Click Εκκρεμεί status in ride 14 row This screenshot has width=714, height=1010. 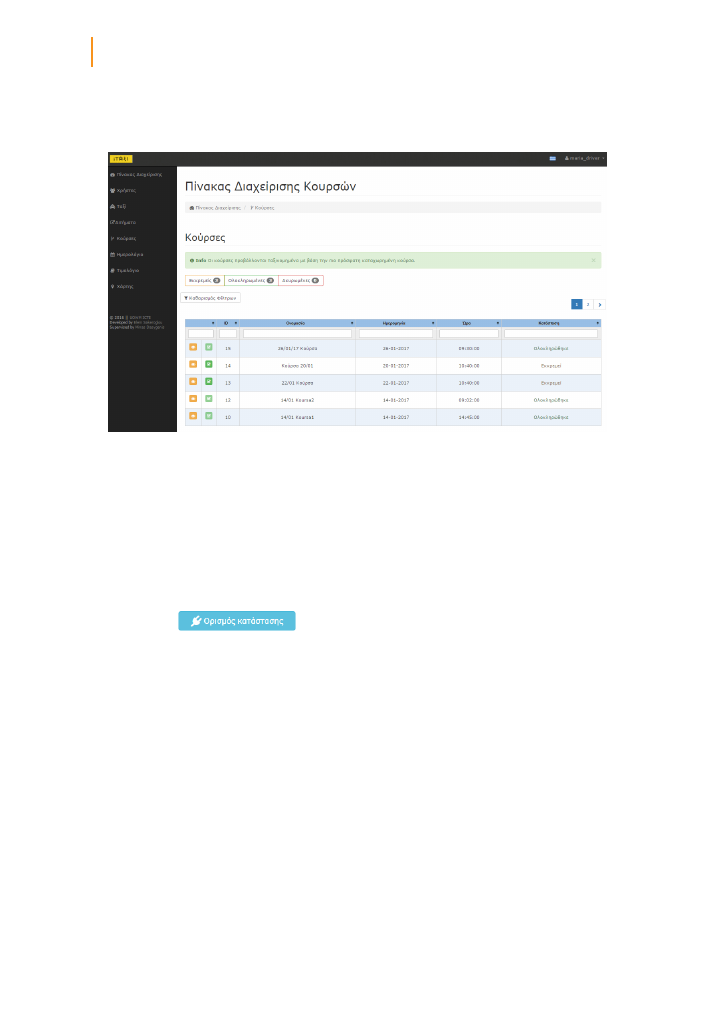tap(551, 366)
